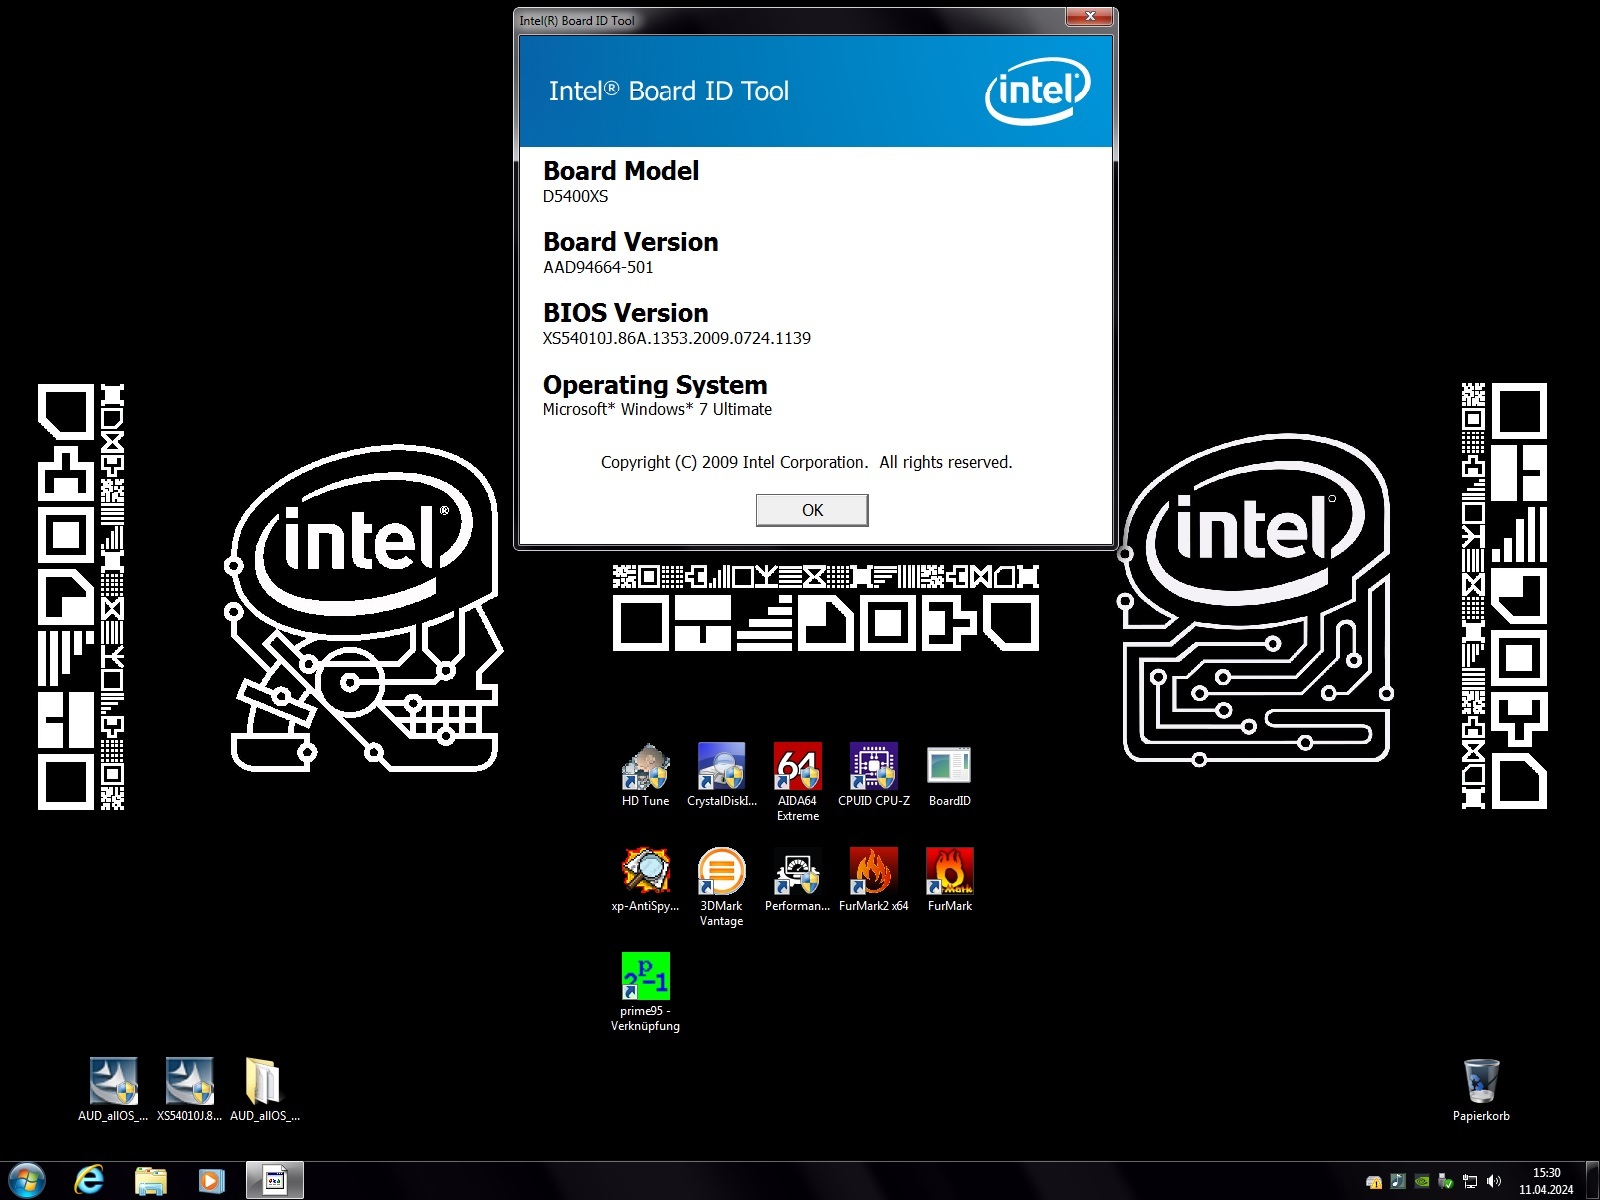Open AIDA64 Extreme from the desktop
The width and height of the screenshot is (1600, 1200).
pos(797,768)
